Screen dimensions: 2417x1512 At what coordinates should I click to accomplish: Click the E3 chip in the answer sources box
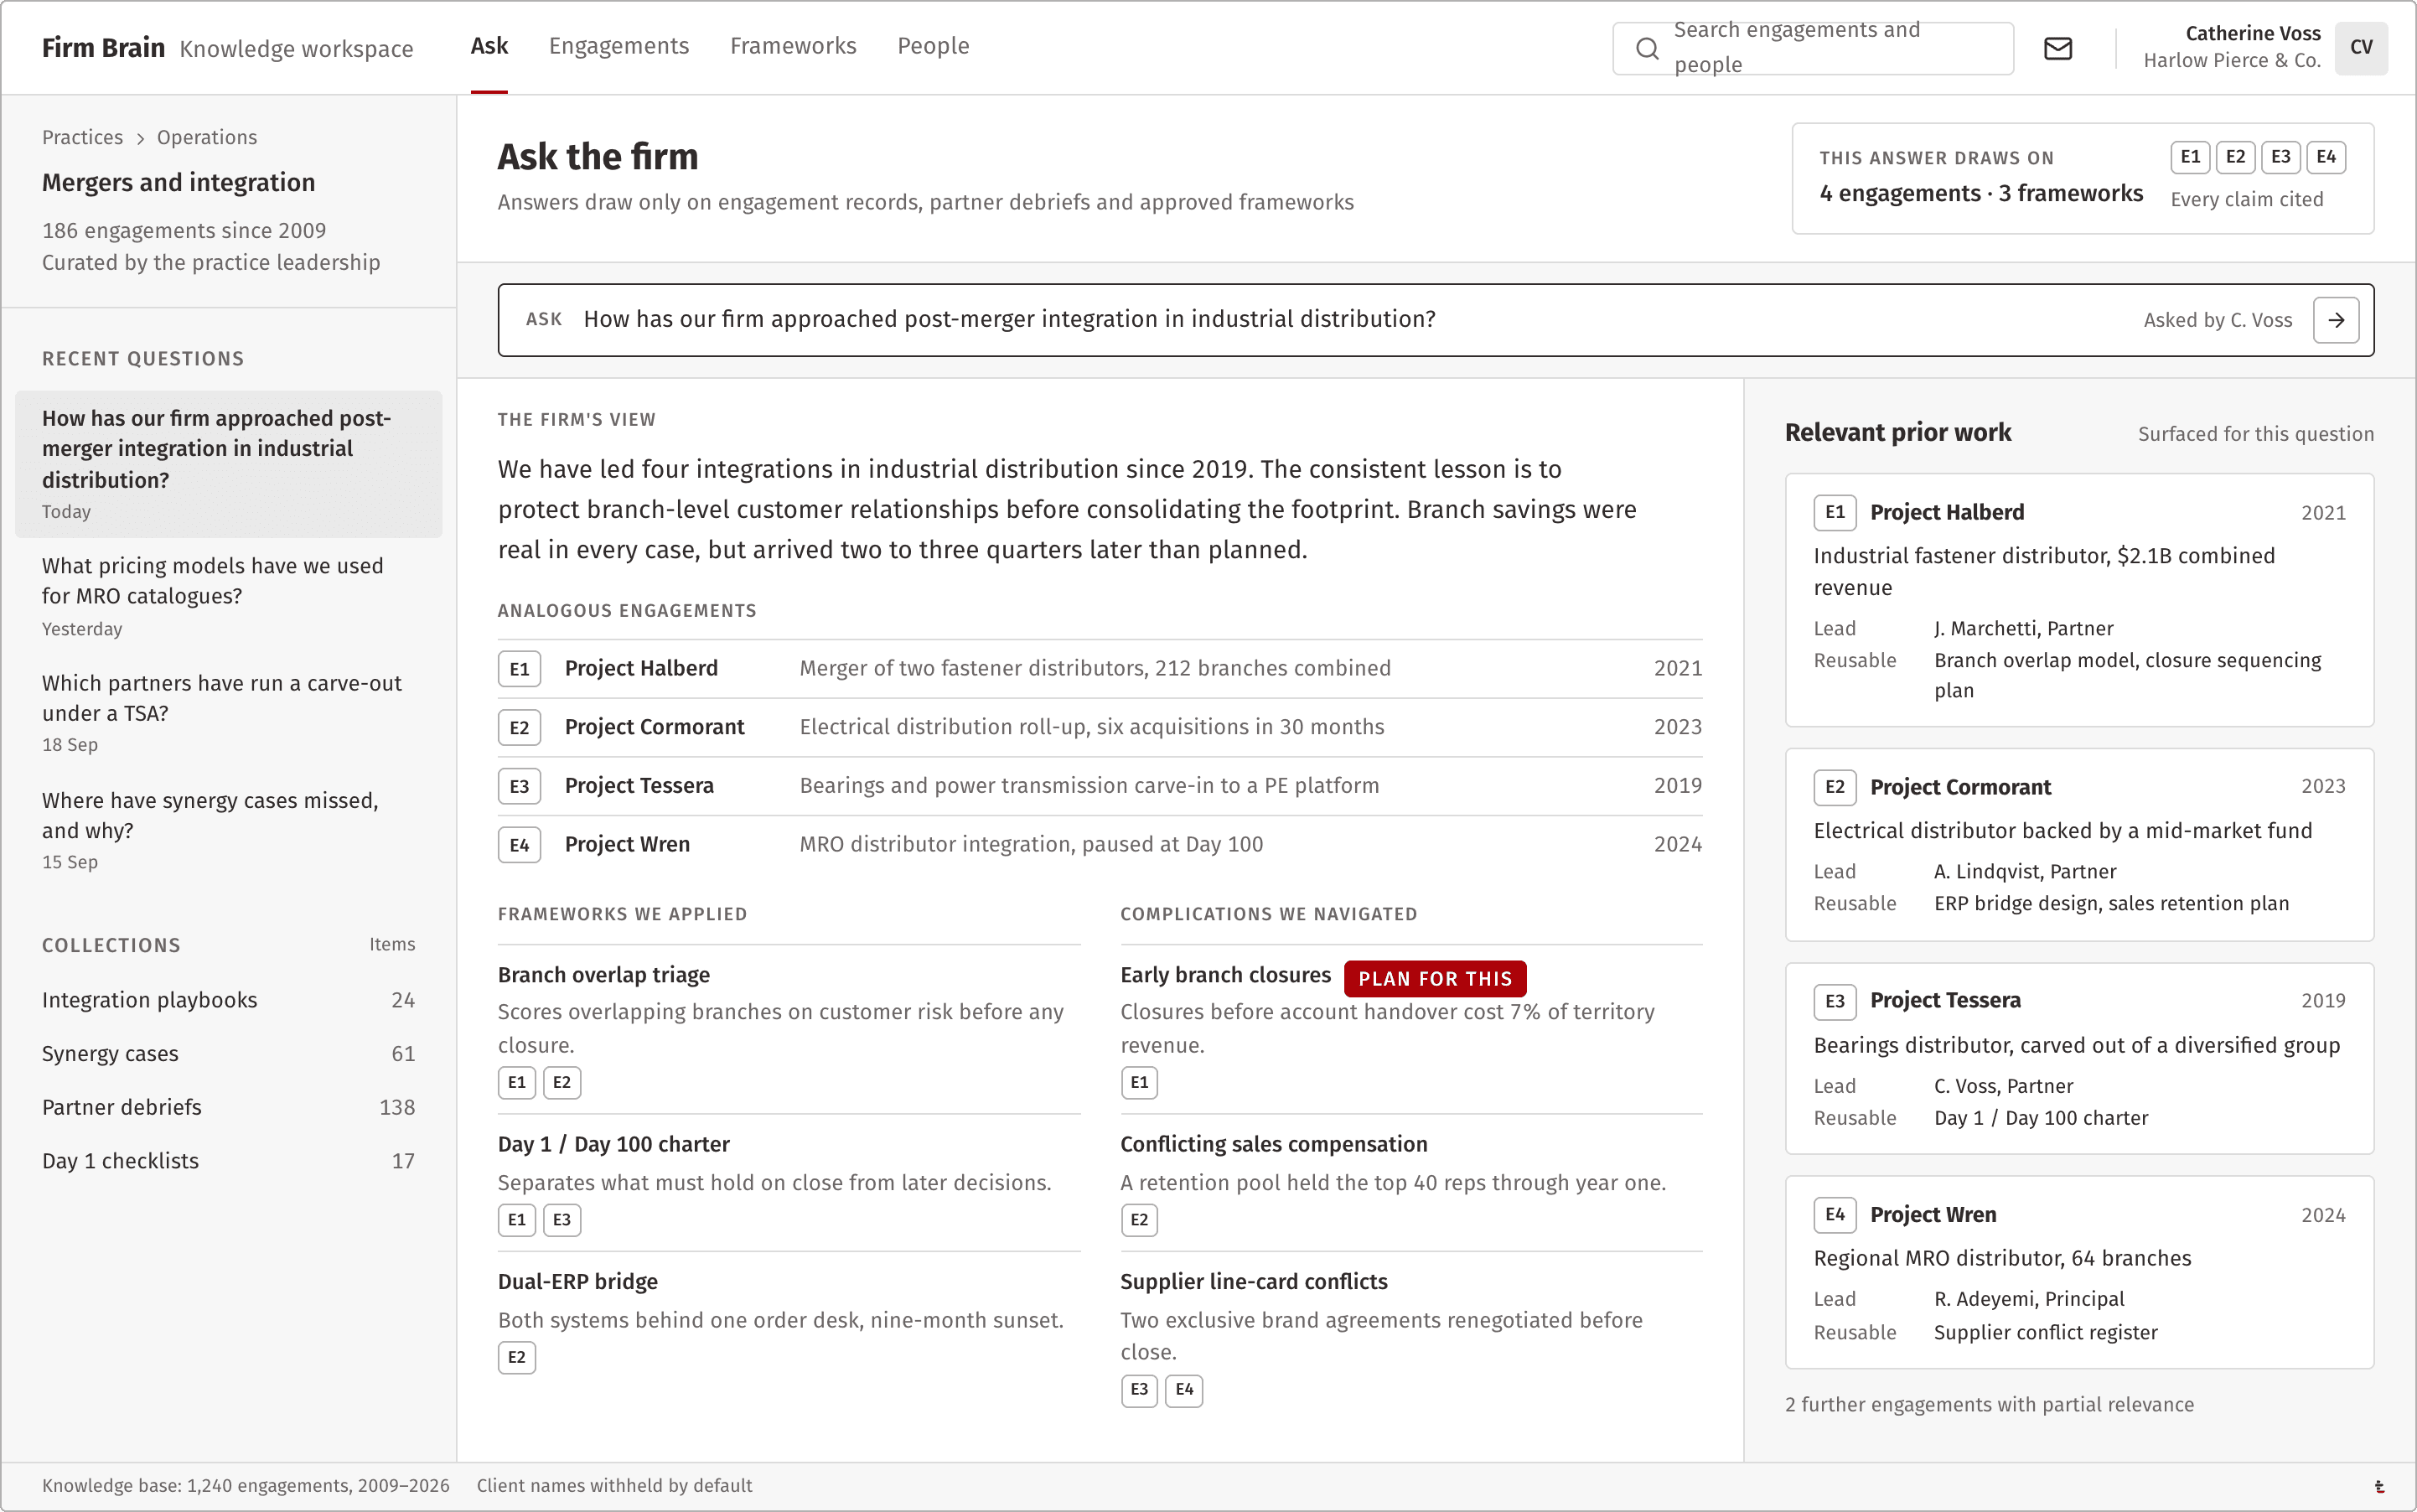[2280, 157]
